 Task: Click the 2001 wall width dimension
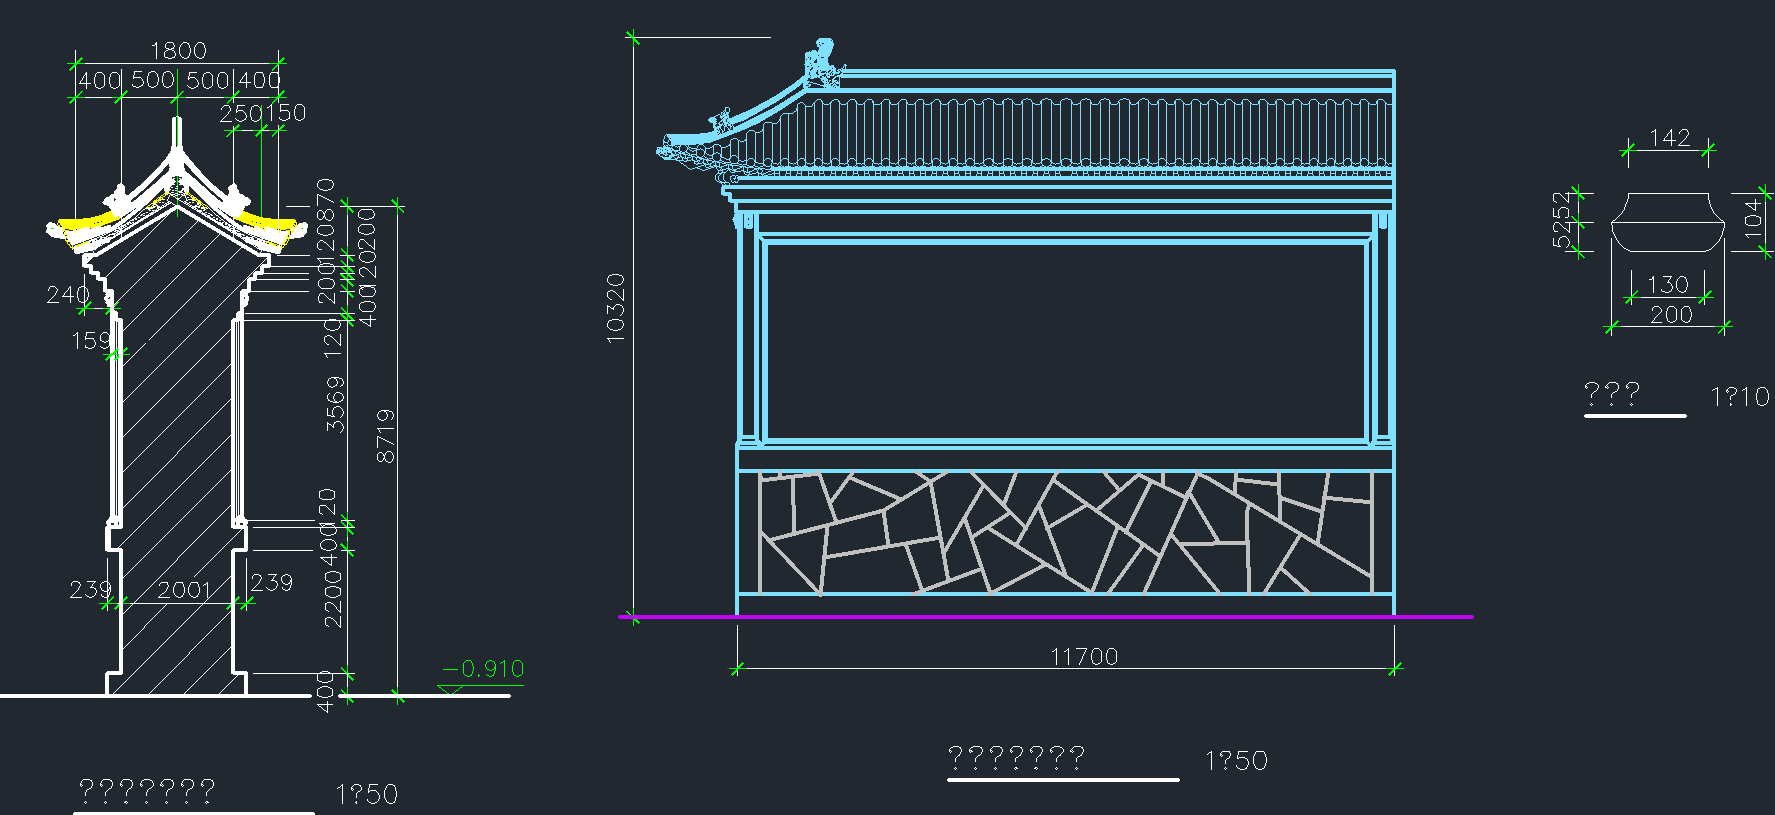[184, 590]
